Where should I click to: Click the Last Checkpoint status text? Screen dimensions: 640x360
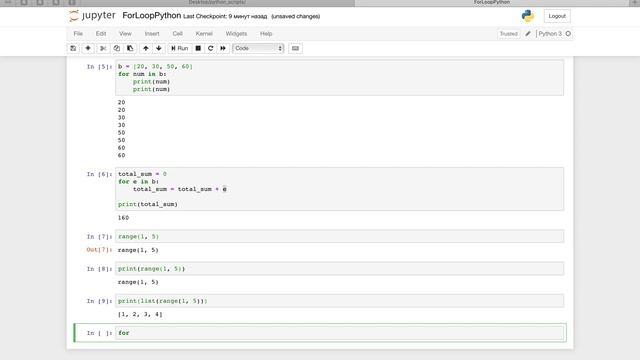pyautogui.click(x=225, y=16)
